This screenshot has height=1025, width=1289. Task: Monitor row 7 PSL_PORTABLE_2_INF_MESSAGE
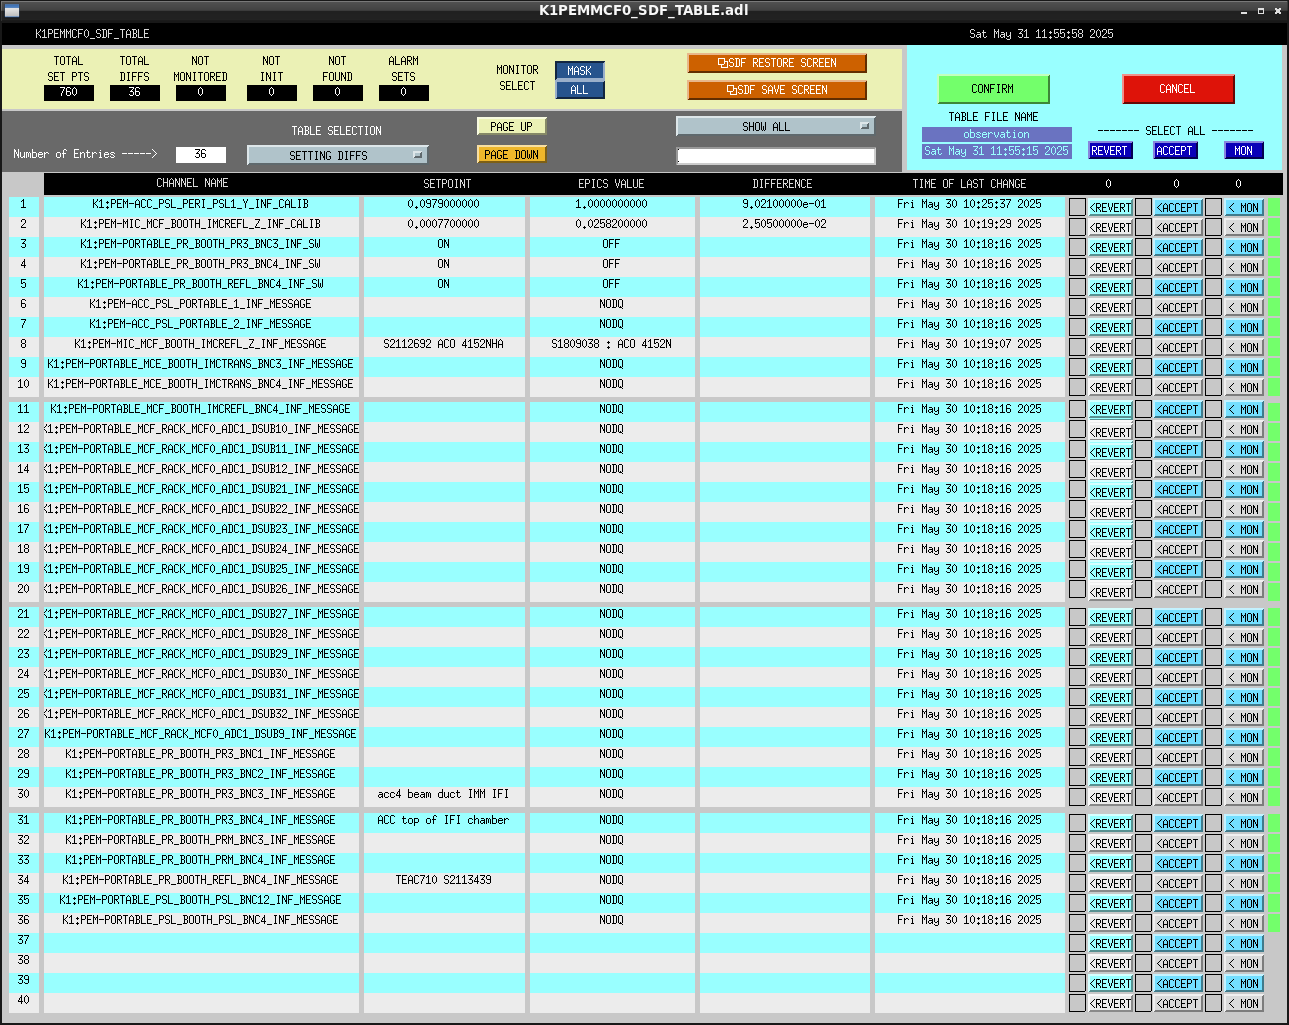pos(1244,328)
